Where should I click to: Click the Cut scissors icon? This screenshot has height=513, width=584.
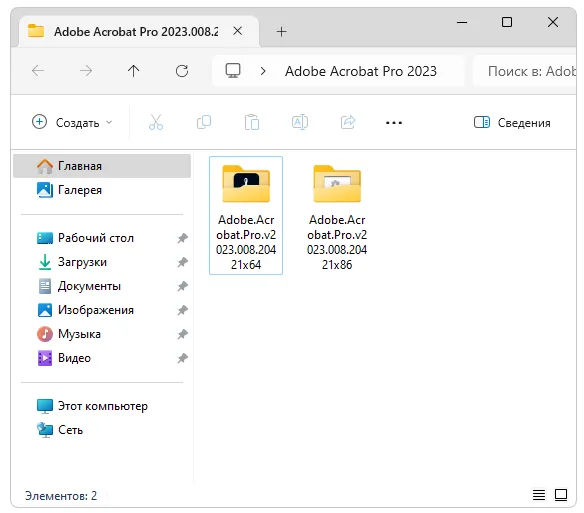click(x=156, y=122)
